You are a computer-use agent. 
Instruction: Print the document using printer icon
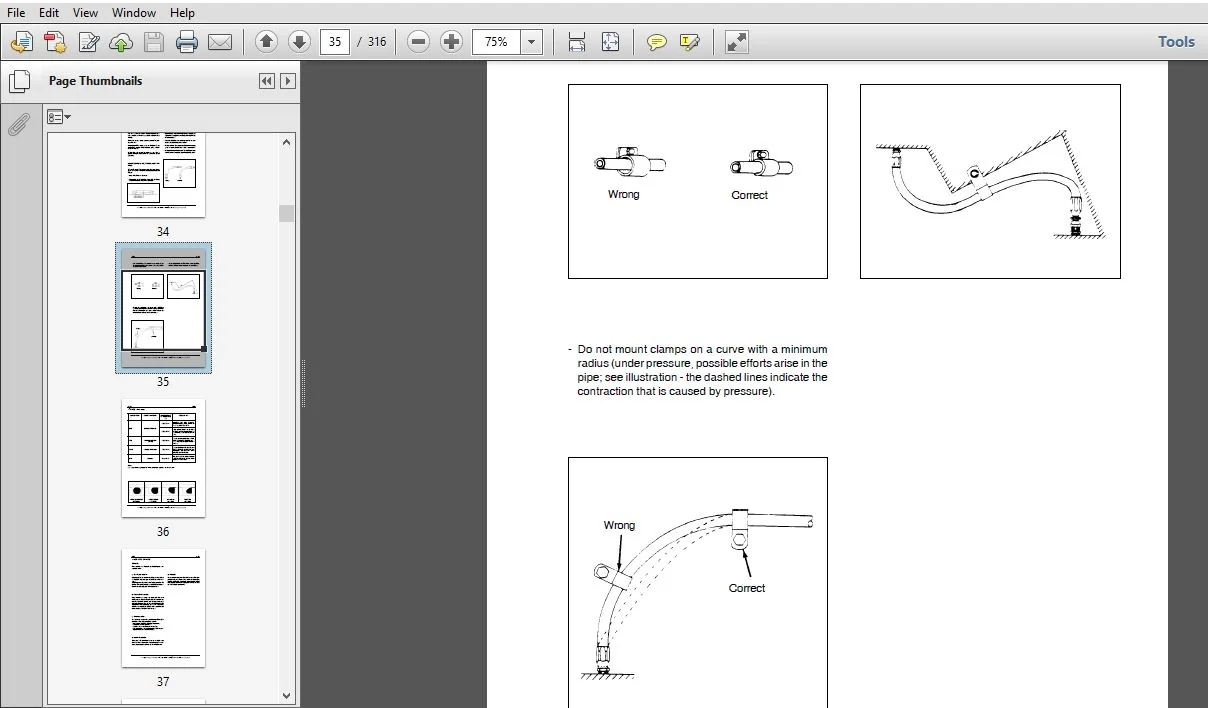click(187, 42)
